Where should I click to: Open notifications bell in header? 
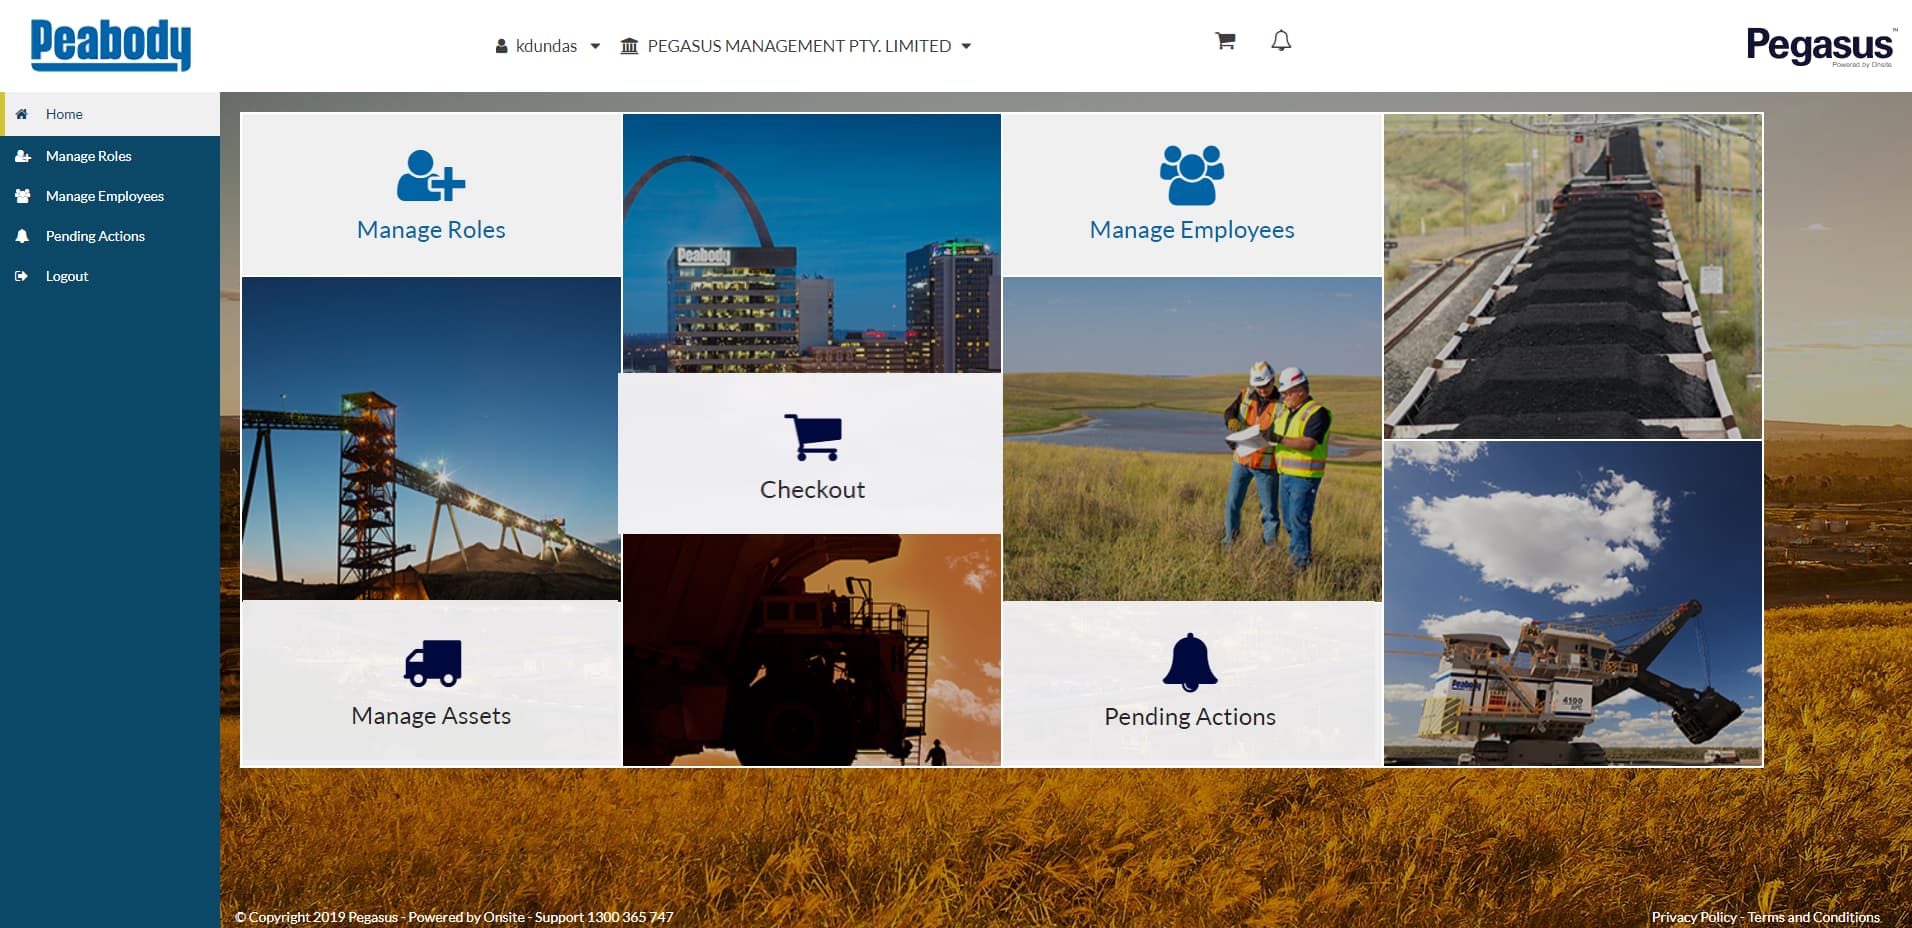(1281, 41)
